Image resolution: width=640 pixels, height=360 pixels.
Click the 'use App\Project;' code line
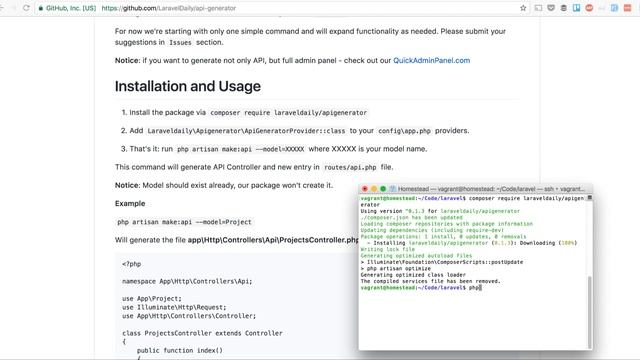152,298
